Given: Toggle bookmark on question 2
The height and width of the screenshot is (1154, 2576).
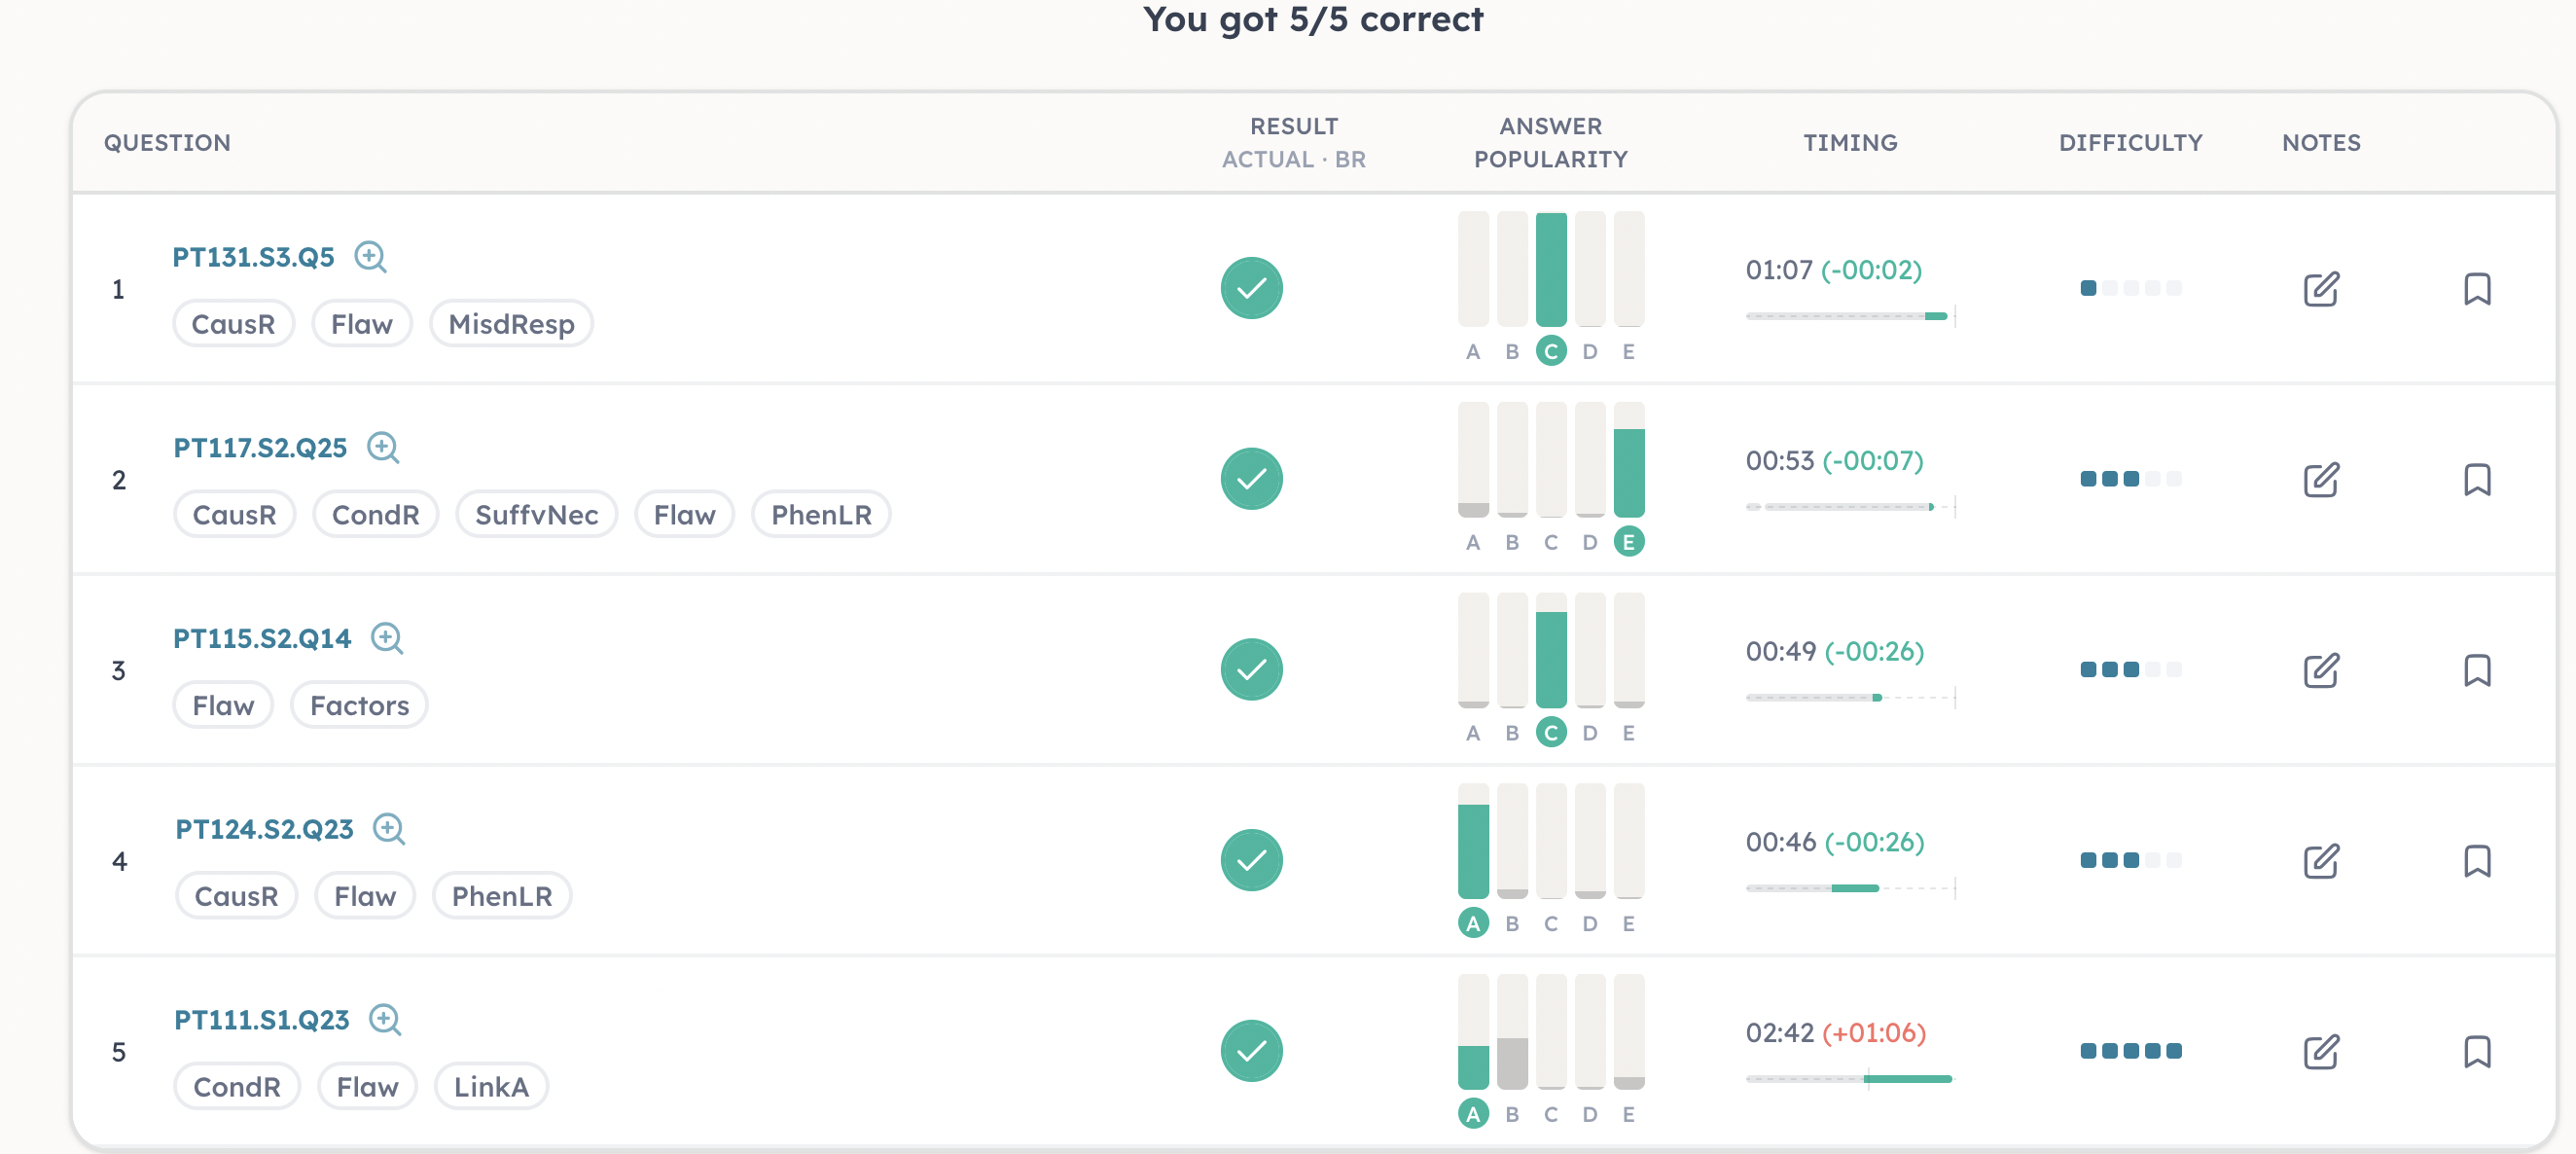Looking at the screenshot, I should tap(2477, 480).
